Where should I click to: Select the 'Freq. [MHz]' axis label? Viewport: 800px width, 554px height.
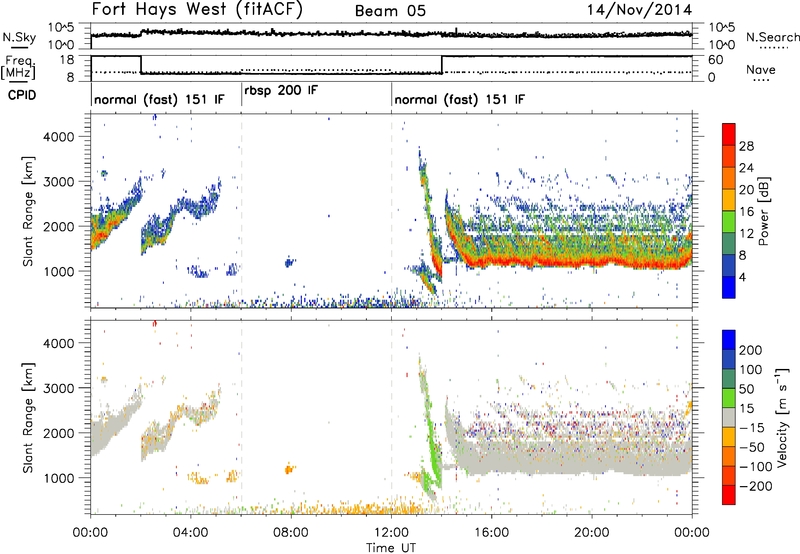[x=20, y=67]
